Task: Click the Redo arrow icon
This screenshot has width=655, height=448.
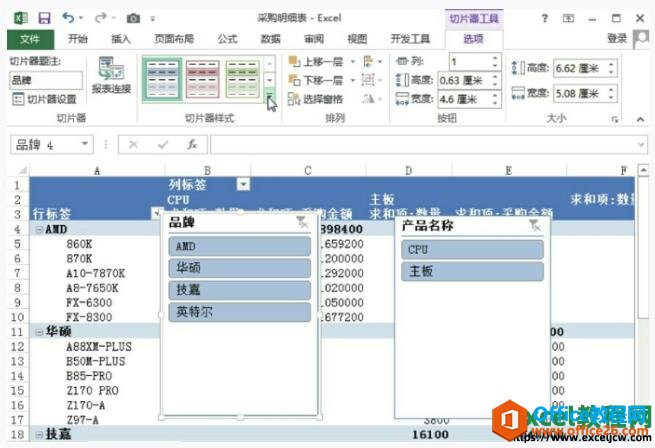Action: [x=101, y=18]
